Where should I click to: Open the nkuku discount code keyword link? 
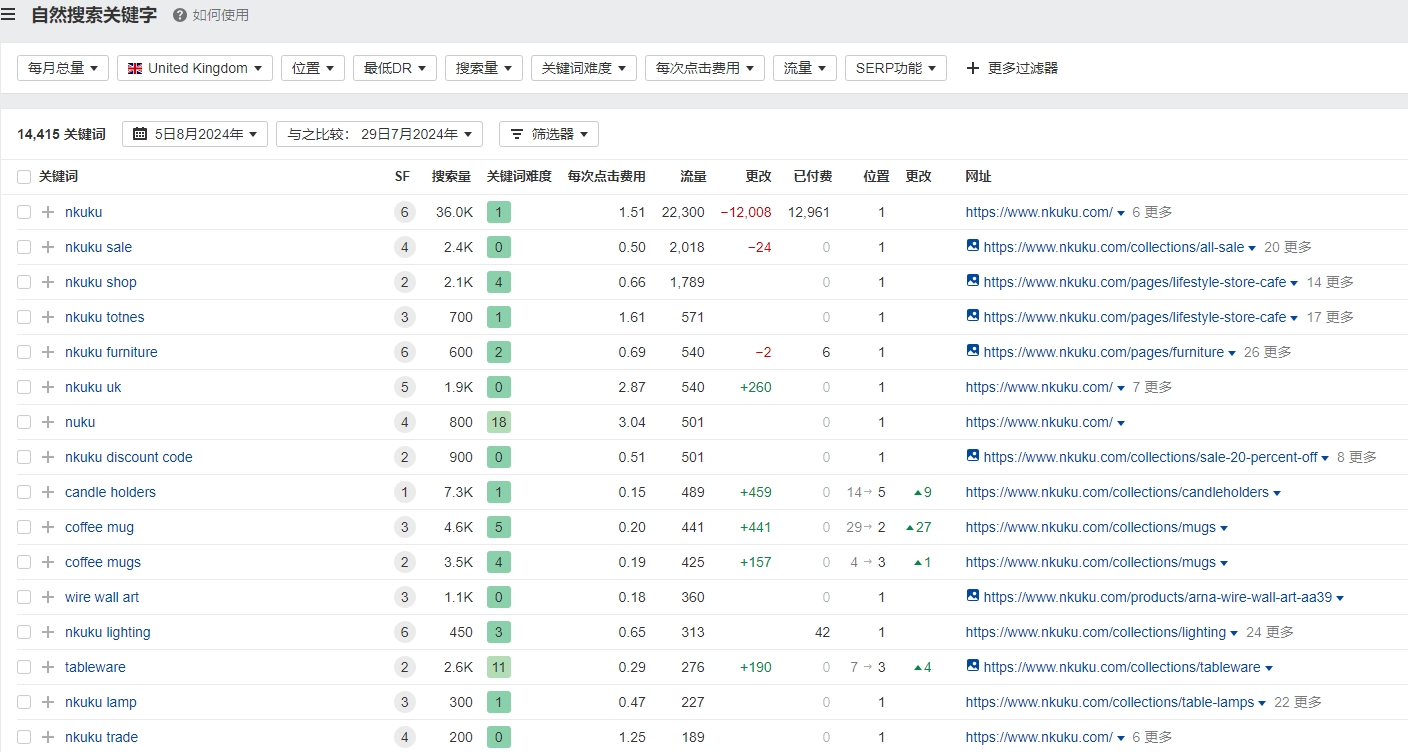pyautogui.click(x=129, y=457)
